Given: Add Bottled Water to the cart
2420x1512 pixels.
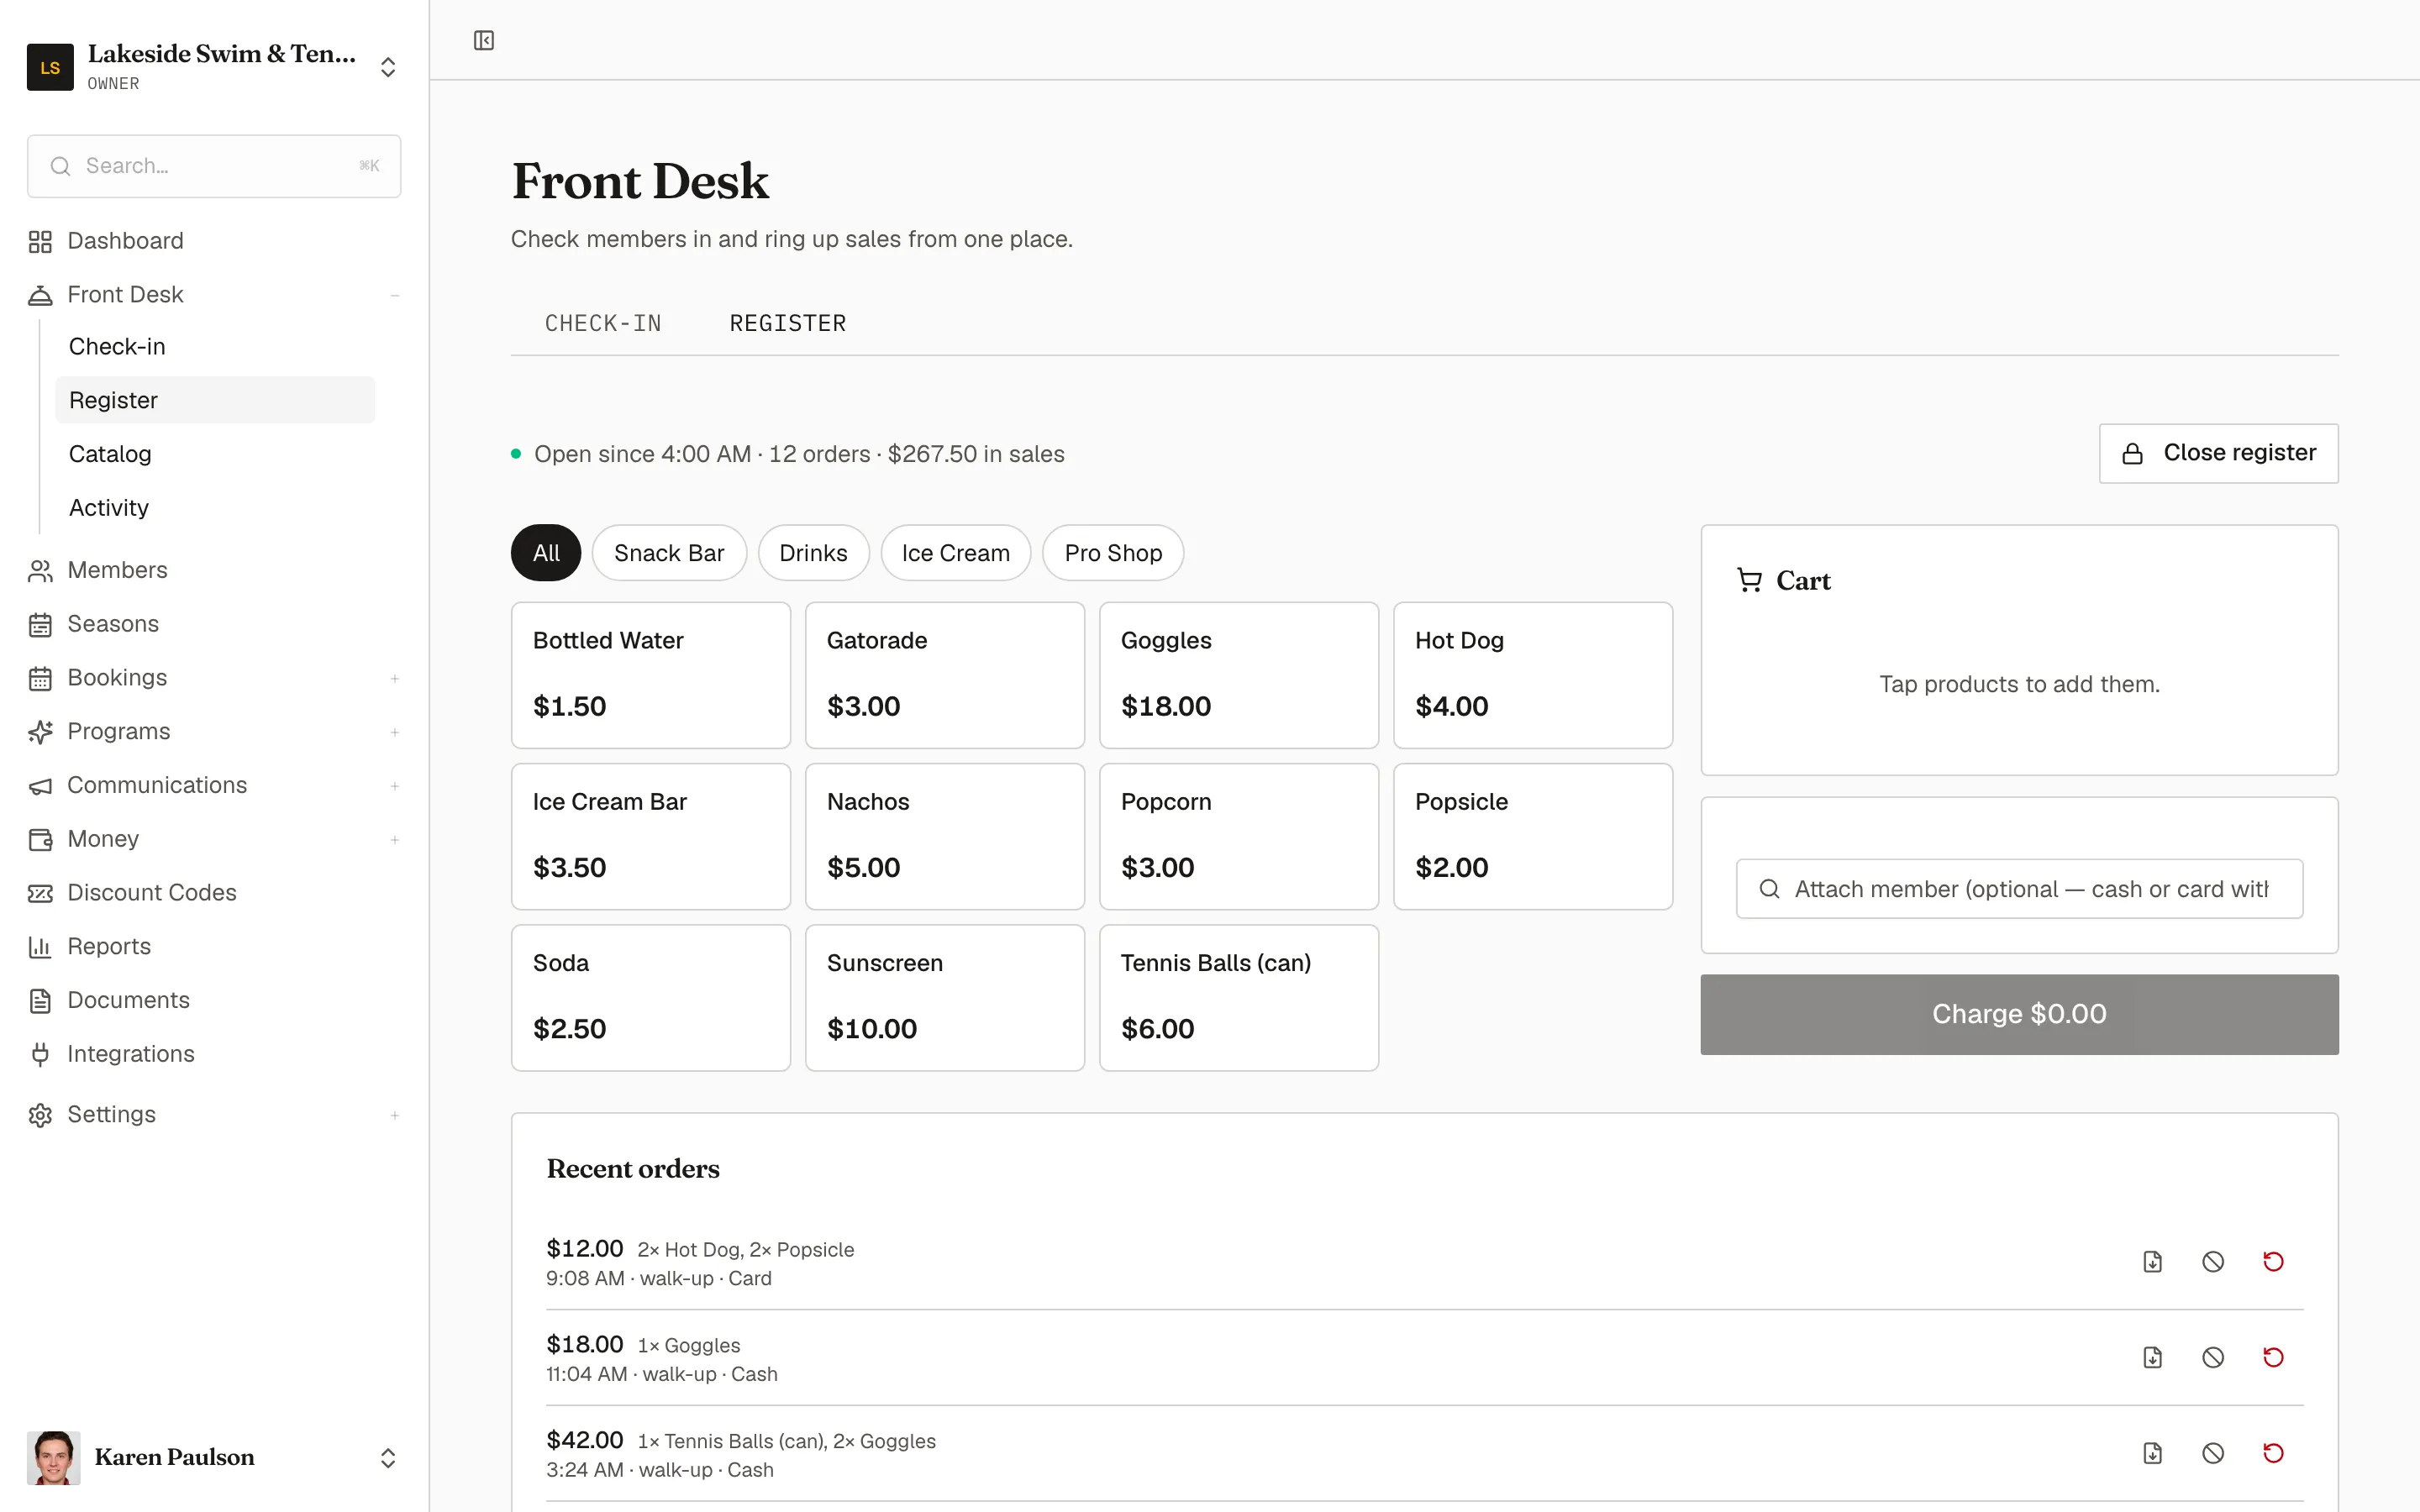Looking at the screenshot, I should pyautogui.click(x=651, y=675).
